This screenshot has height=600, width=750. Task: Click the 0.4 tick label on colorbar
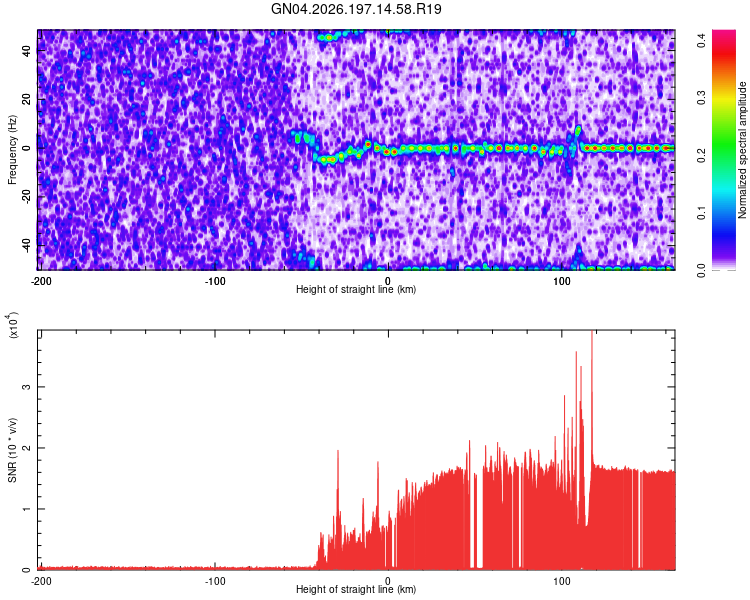(x=701, y=41)
